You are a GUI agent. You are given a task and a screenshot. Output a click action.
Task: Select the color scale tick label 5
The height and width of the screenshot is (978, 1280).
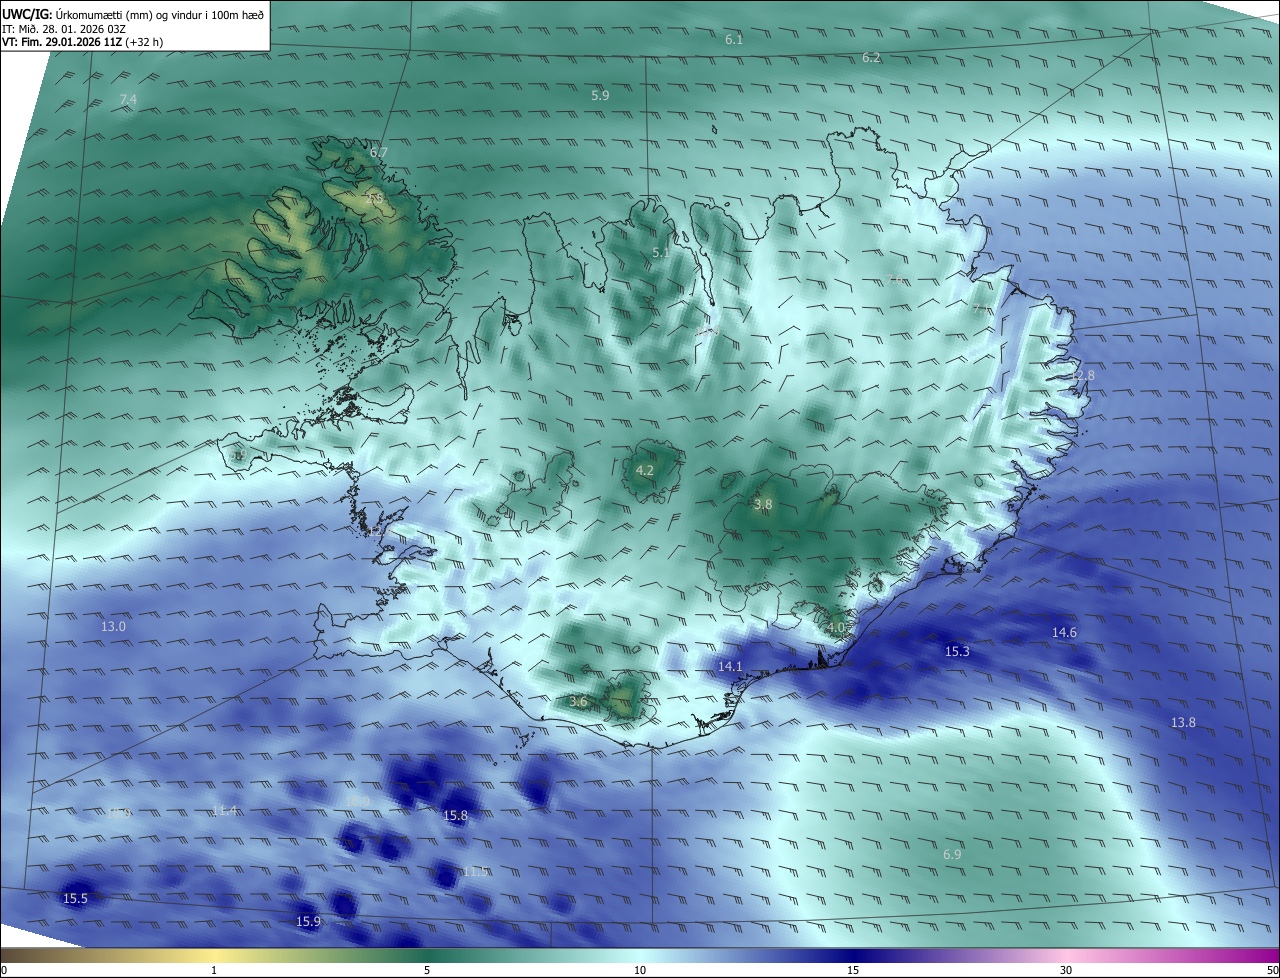point(427,970)
